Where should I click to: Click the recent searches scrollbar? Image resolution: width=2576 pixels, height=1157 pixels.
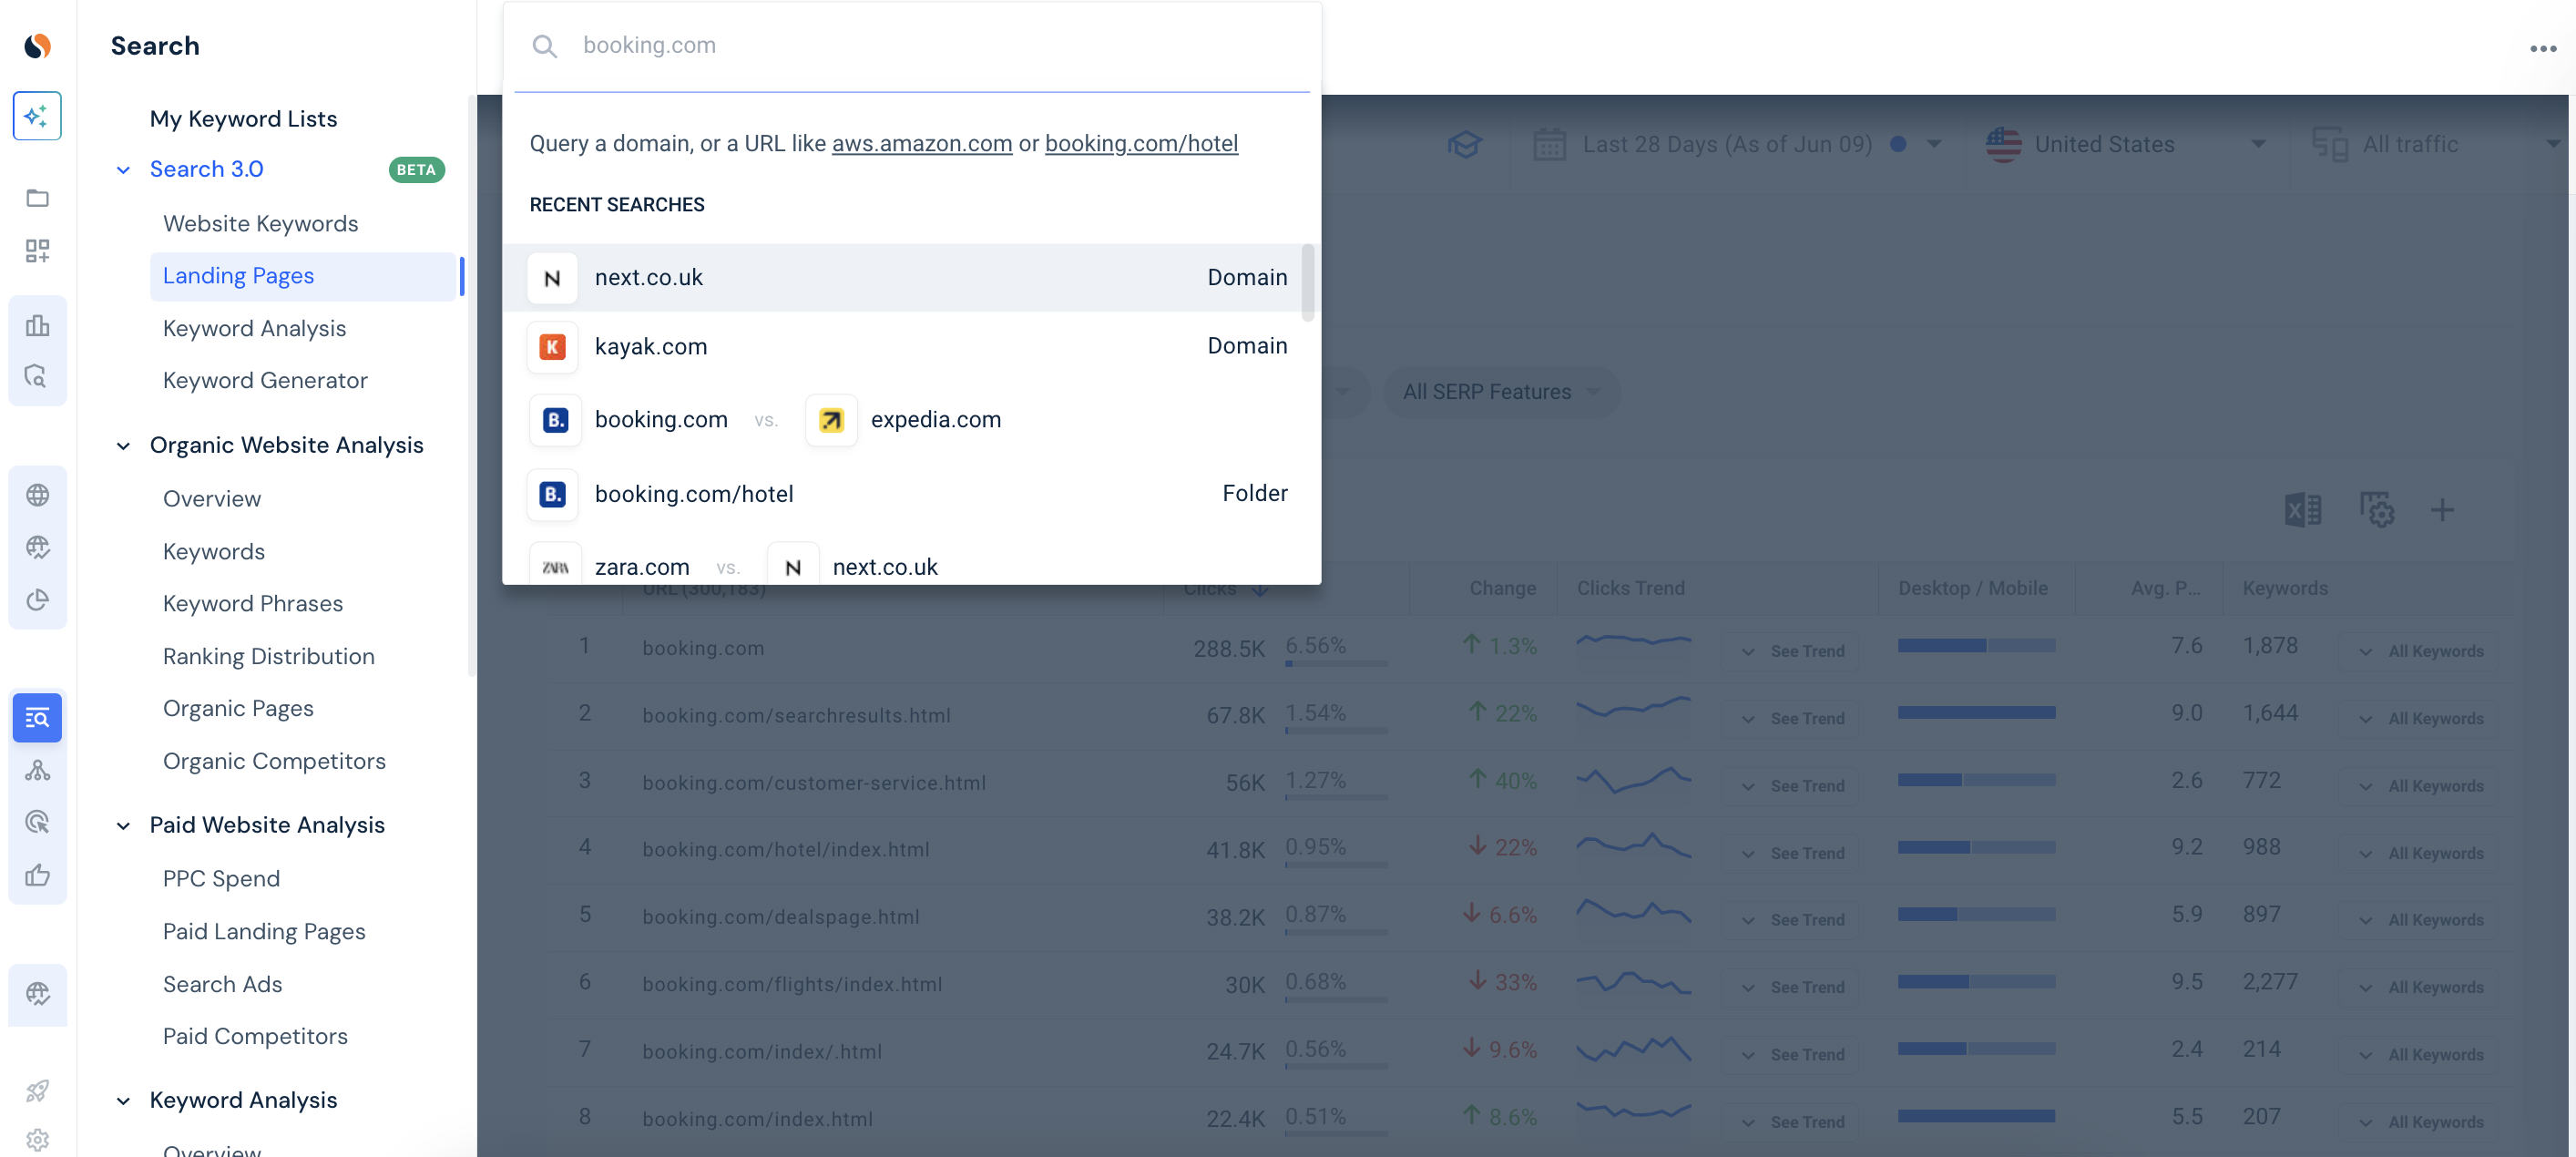1307,282
